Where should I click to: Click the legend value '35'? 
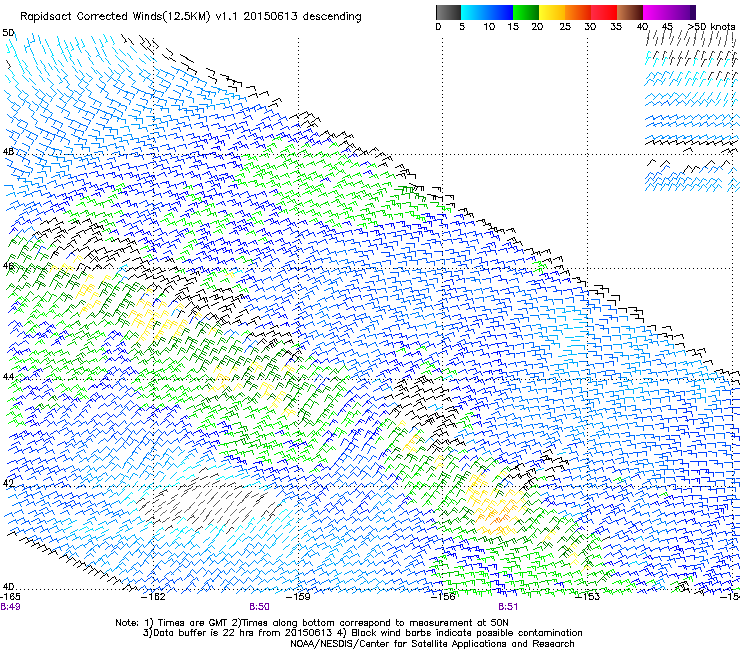coord(616,27)
